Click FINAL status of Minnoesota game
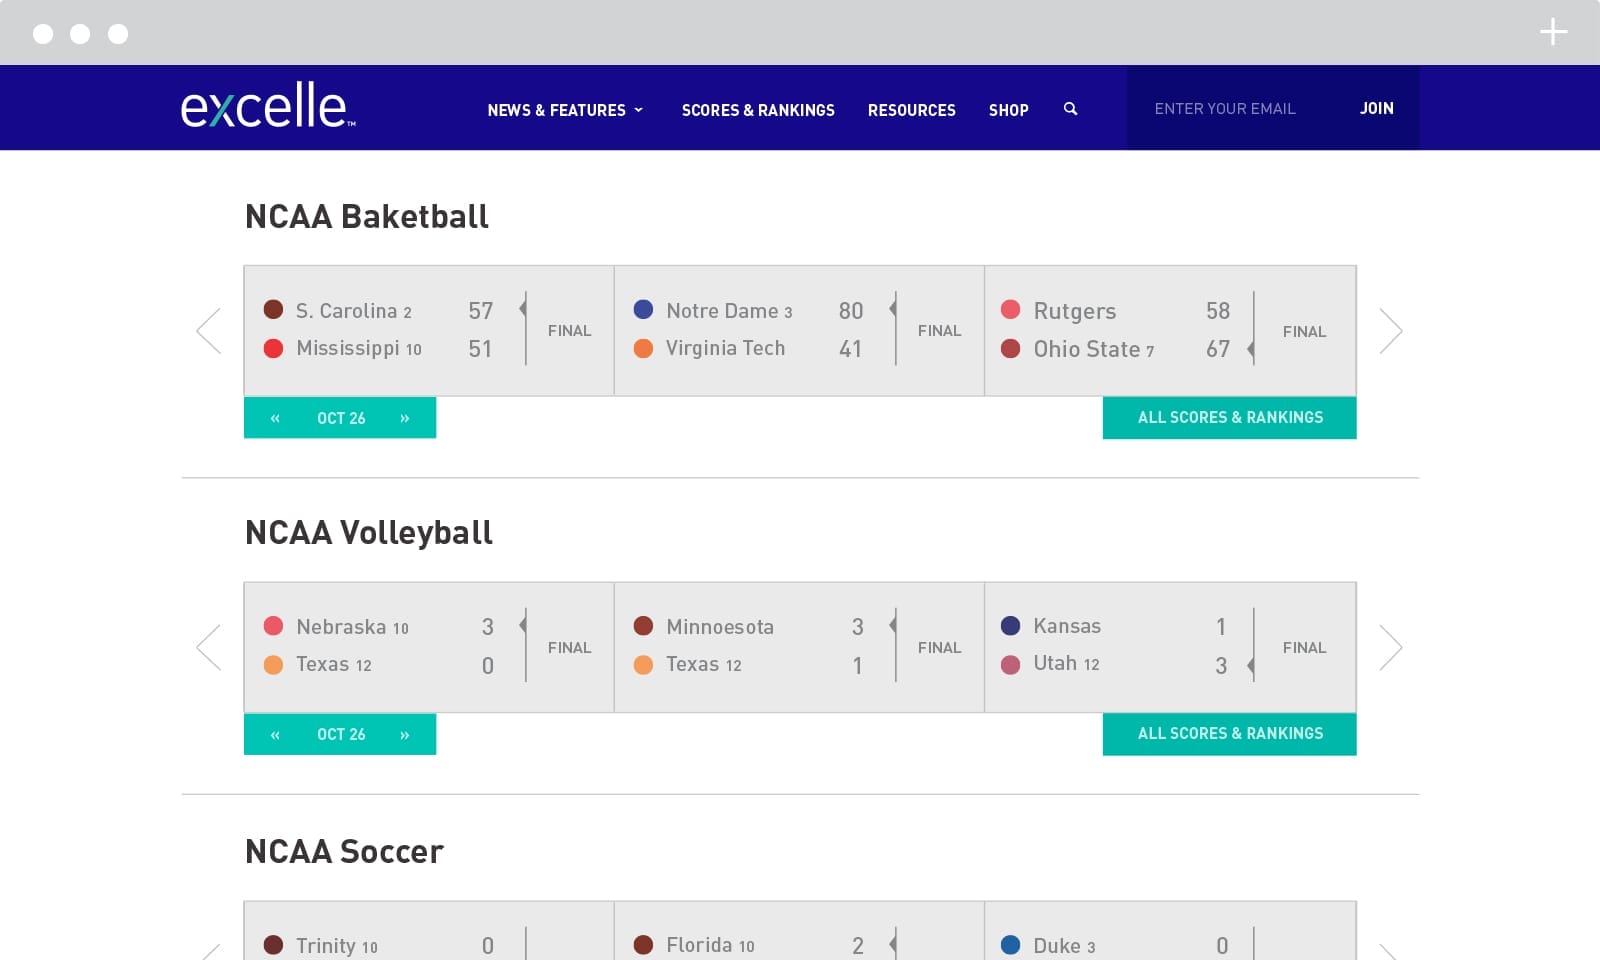Screen dimensions: 1600x960 click(939, 648)
